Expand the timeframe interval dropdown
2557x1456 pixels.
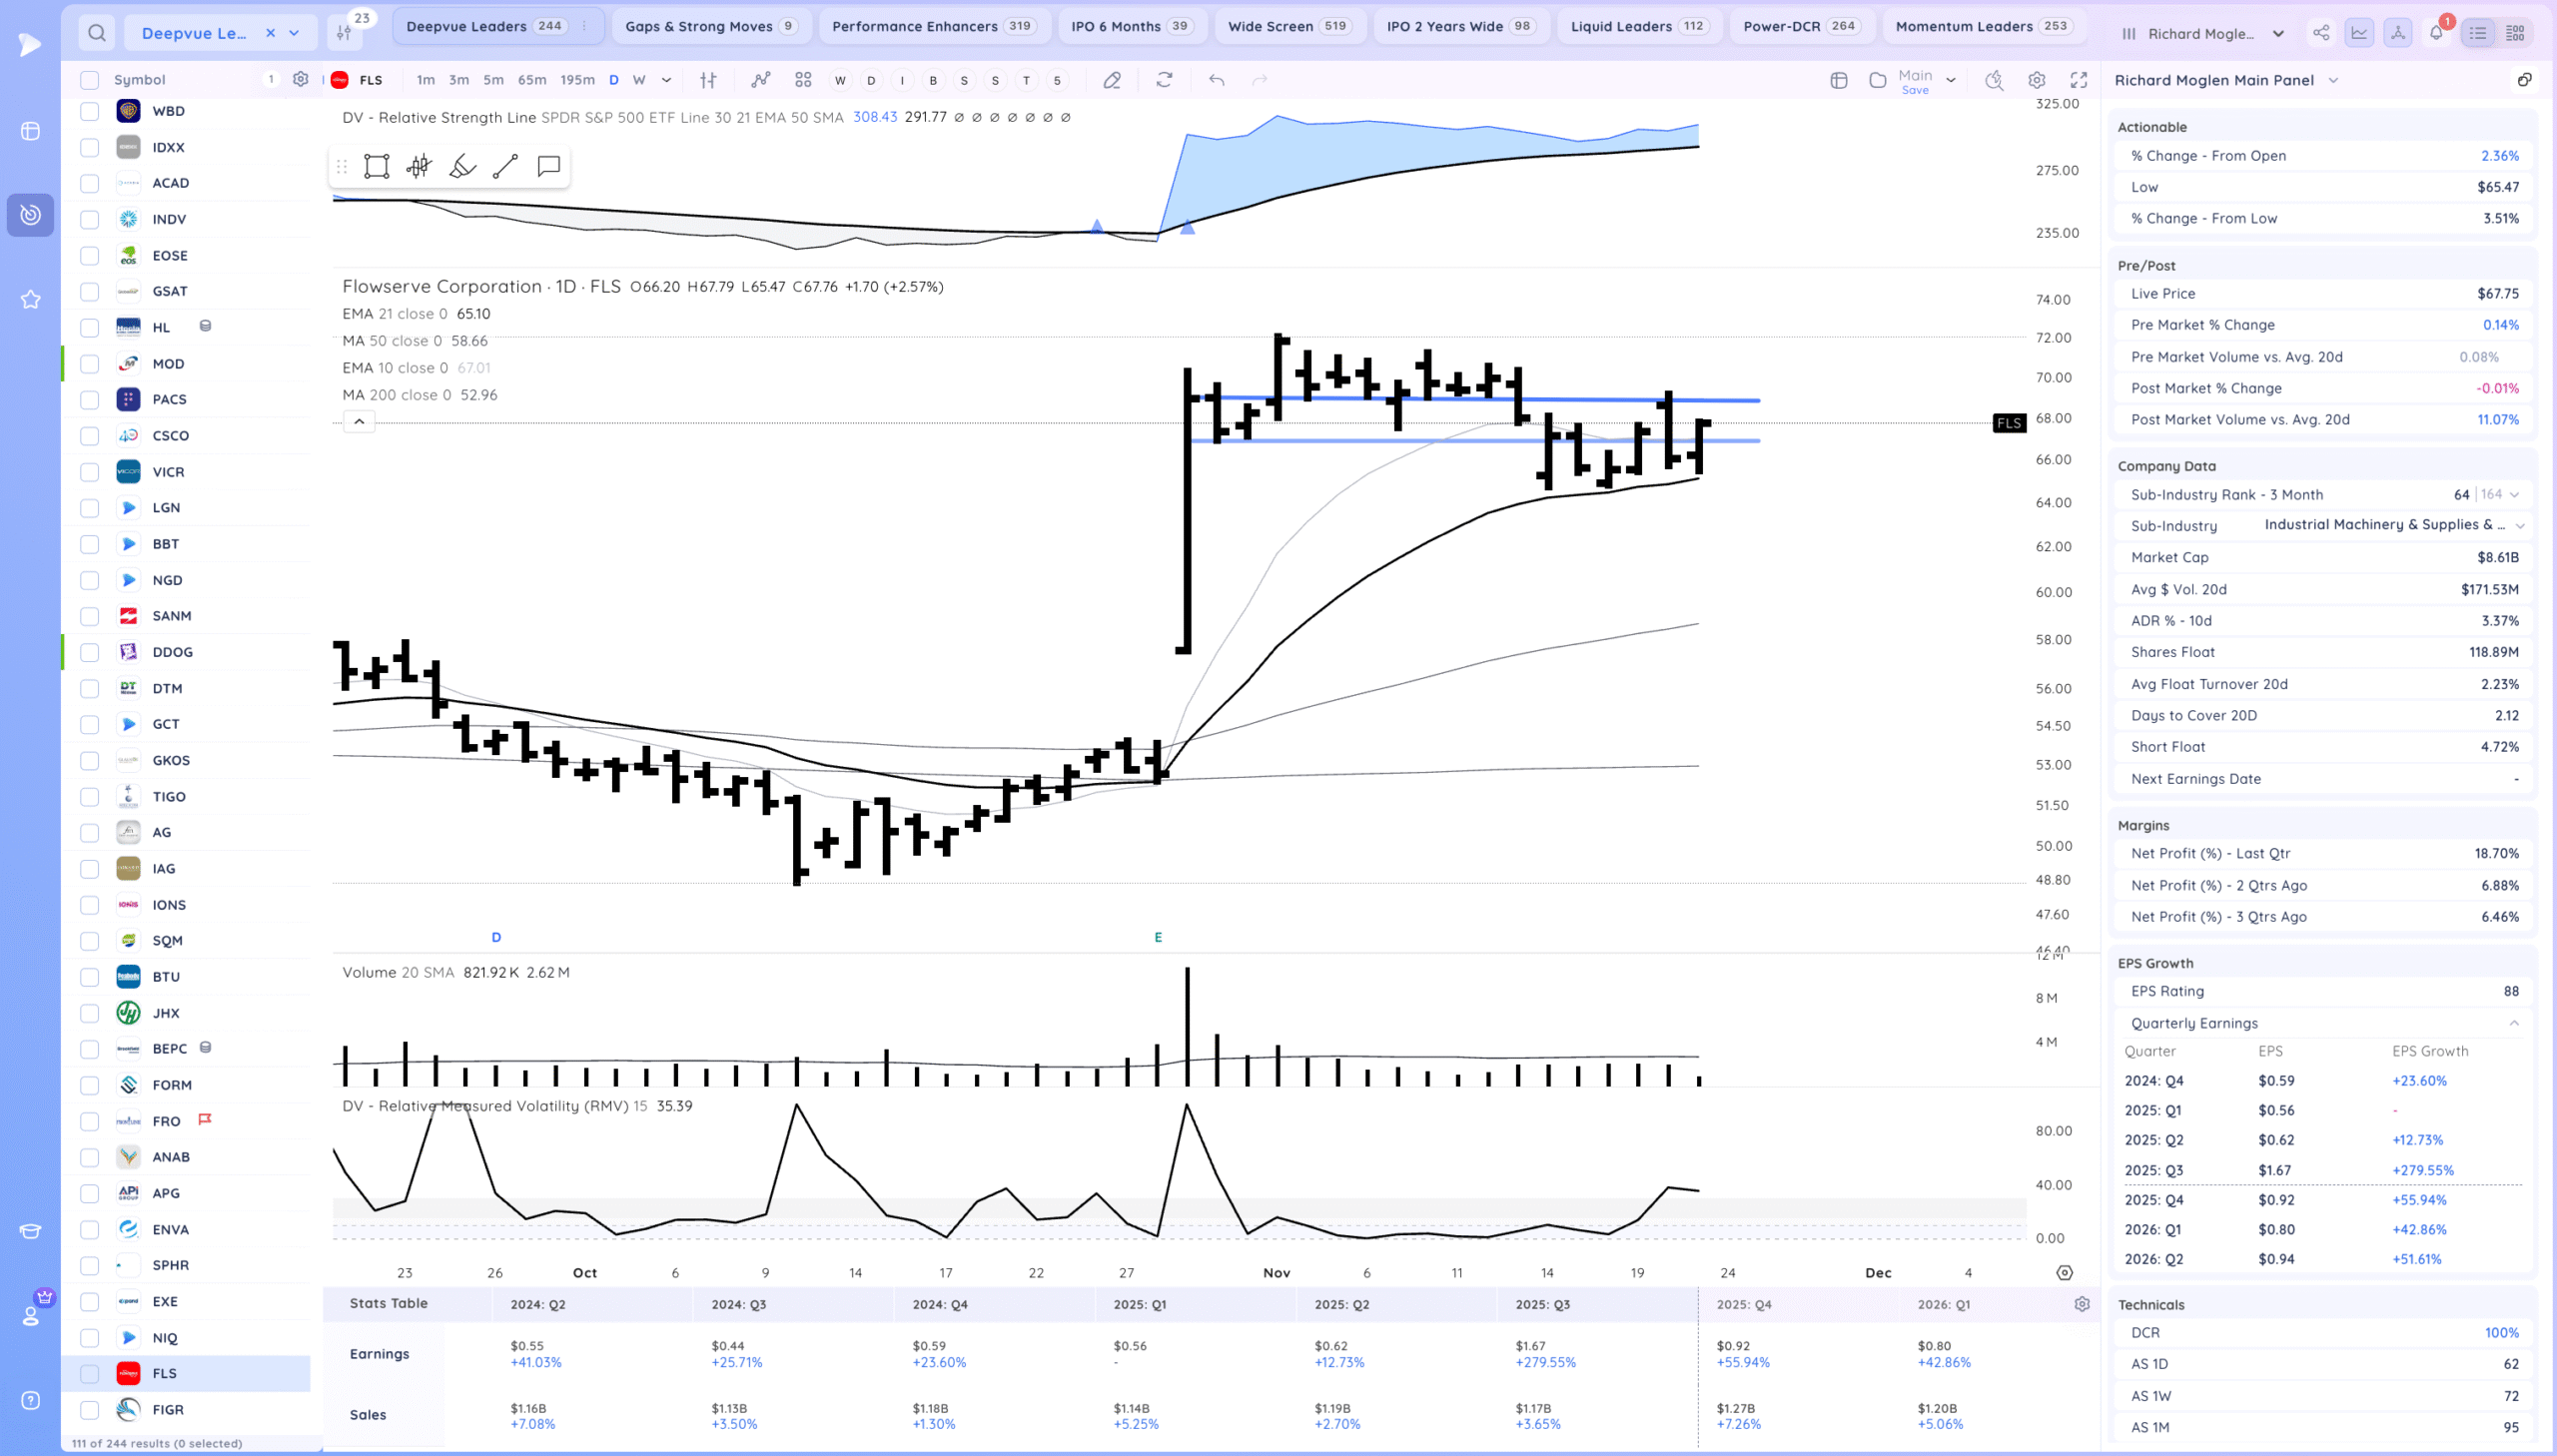(x=666, y=80)
